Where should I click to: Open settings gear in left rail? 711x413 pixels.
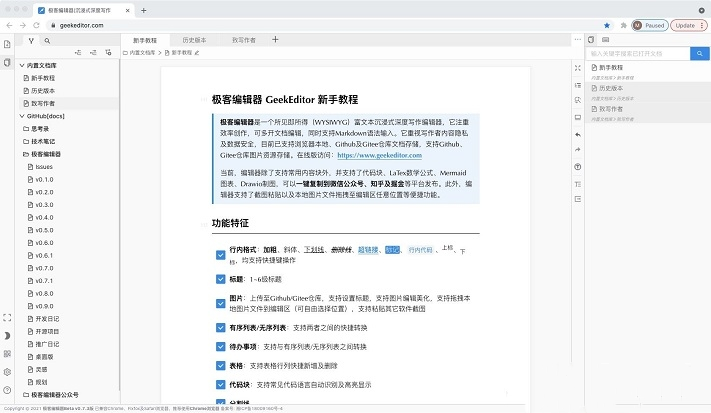tap(7, 372)
